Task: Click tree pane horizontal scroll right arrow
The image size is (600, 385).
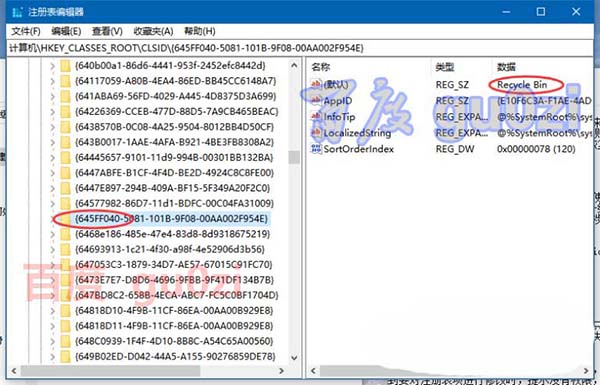Action: click(282, 371)
